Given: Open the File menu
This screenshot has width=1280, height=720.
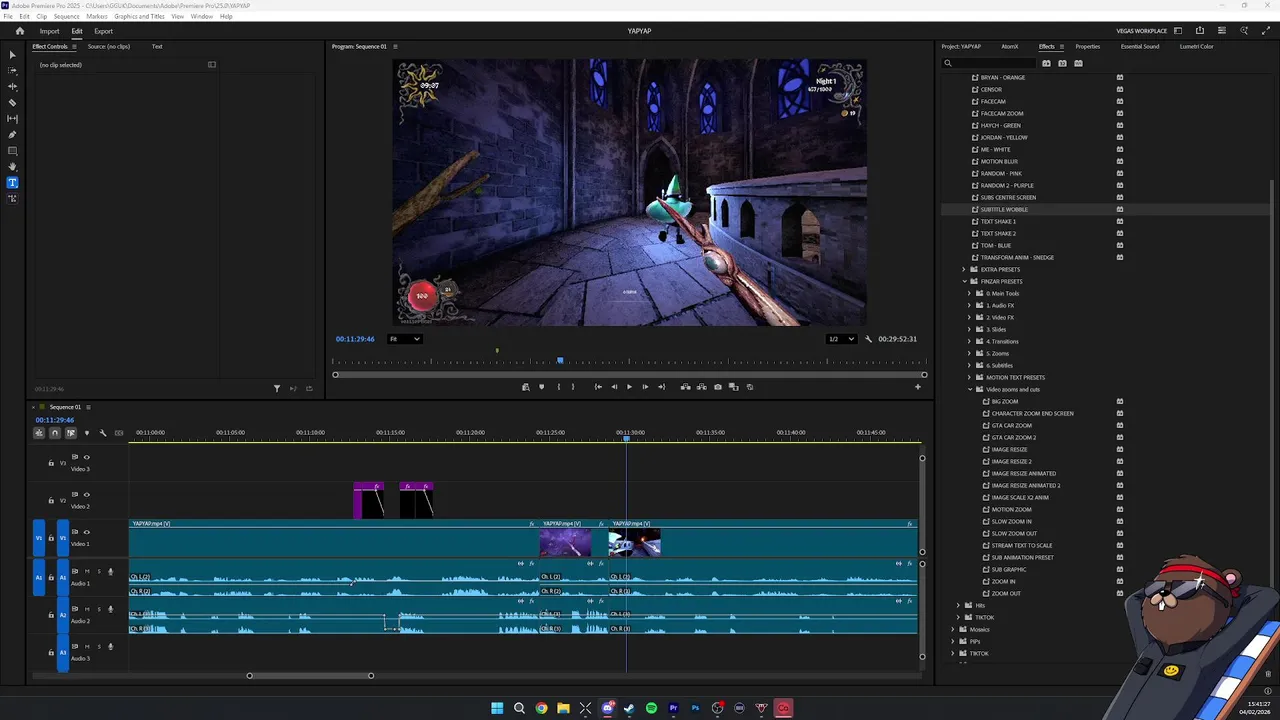Looking at the screenshot, I should pyautogui.click(x=8, y=16).
